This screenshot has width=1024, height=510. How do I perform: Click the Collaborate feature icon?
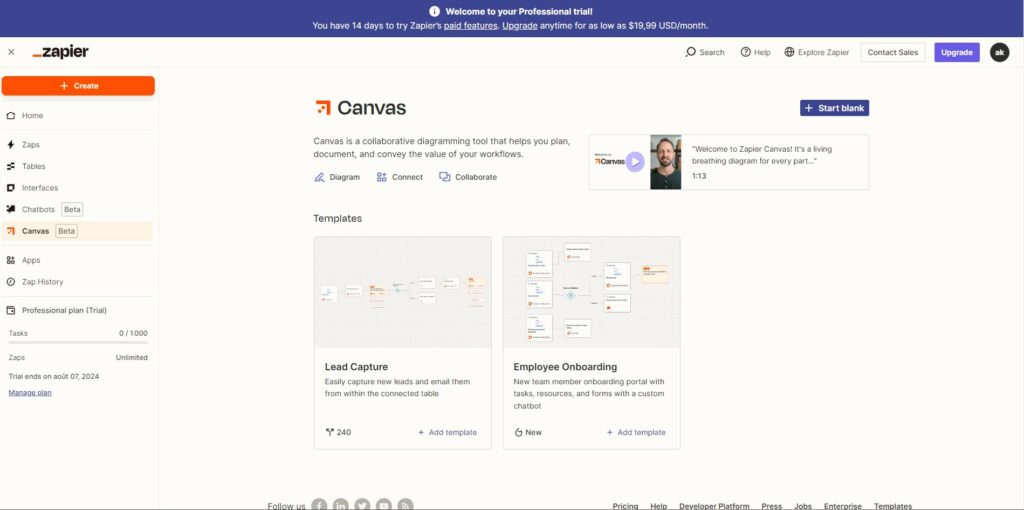tap(445, 177)
